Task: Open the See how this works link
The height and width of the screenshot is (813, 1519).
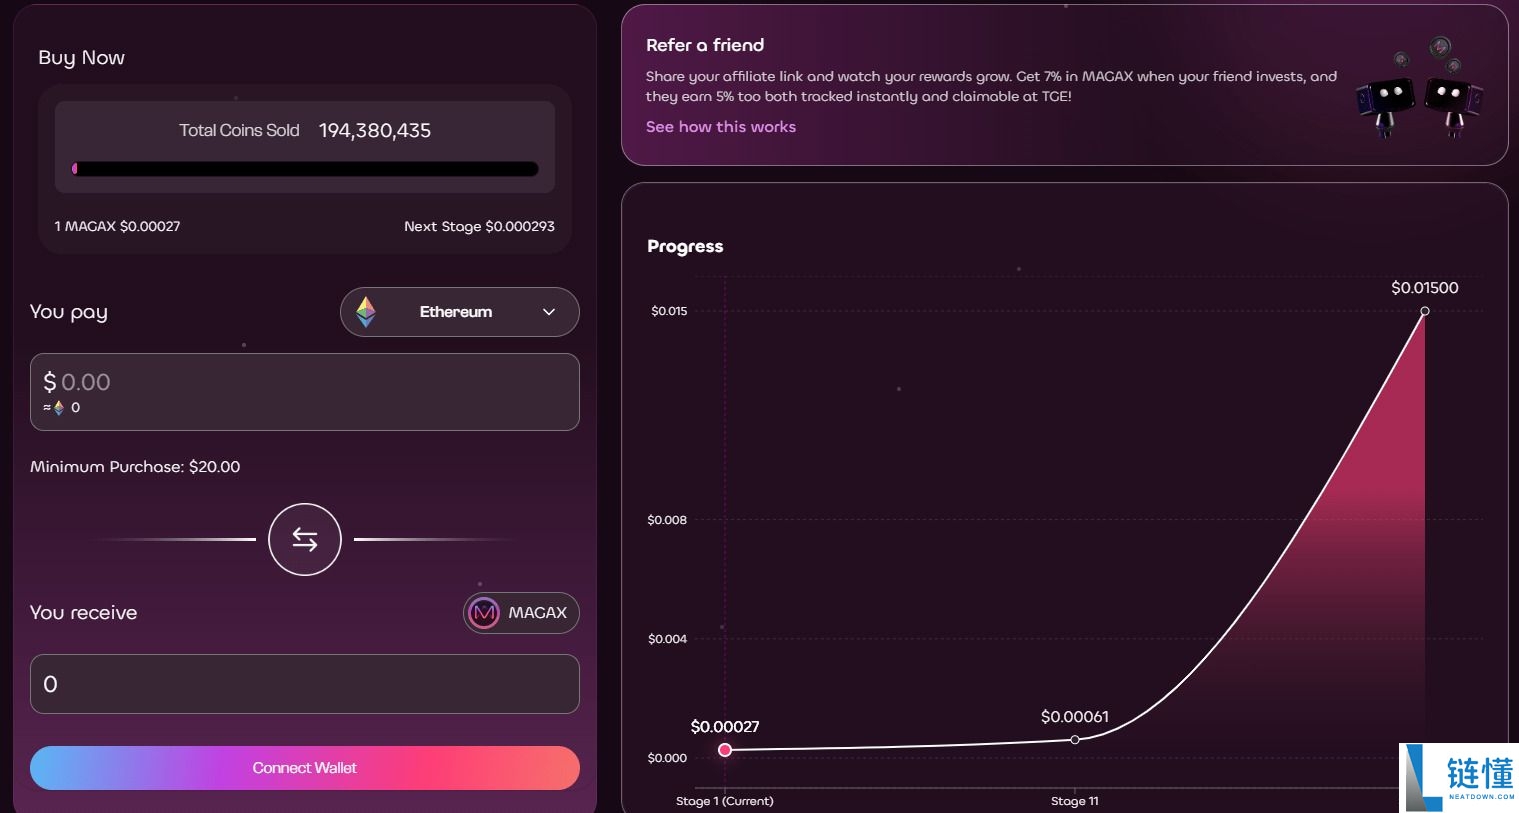Action: 721,127
